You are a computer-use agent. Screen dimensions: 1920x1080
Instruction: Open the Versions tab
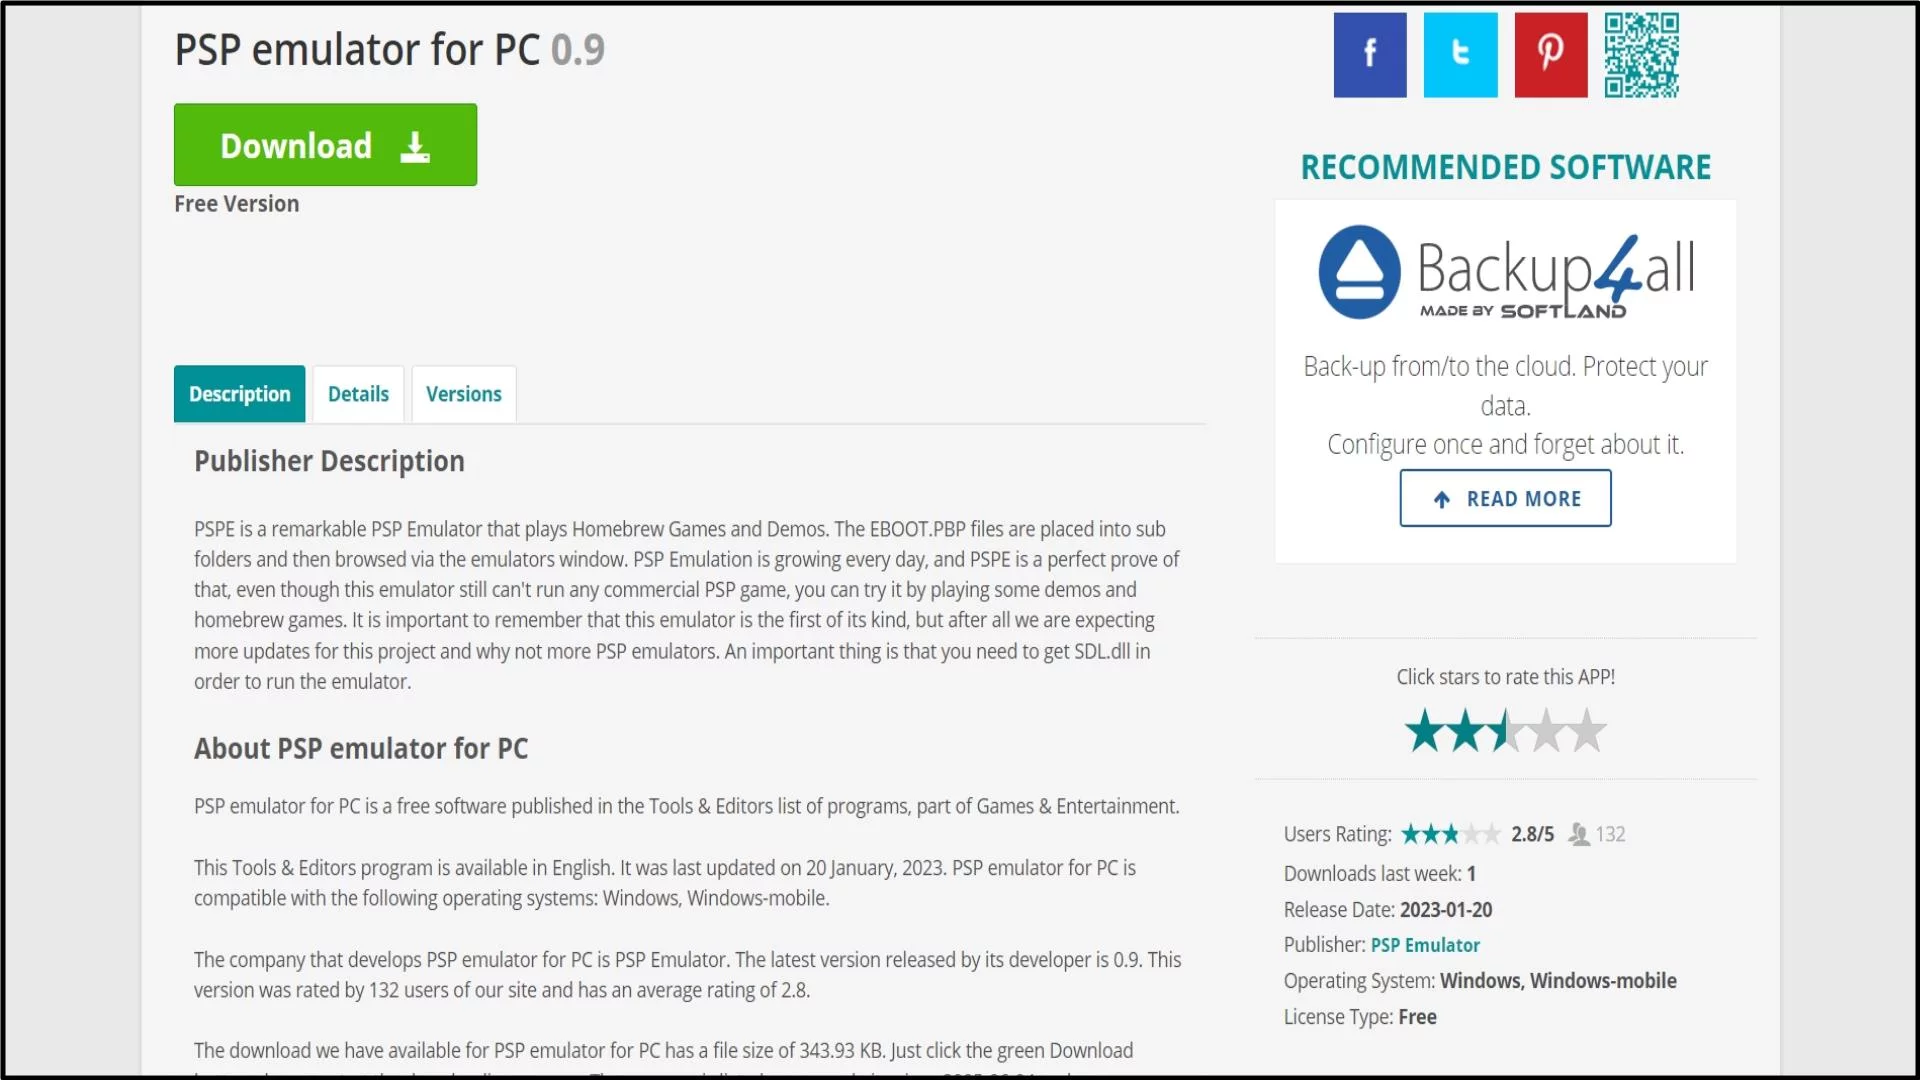coord(463,394)
